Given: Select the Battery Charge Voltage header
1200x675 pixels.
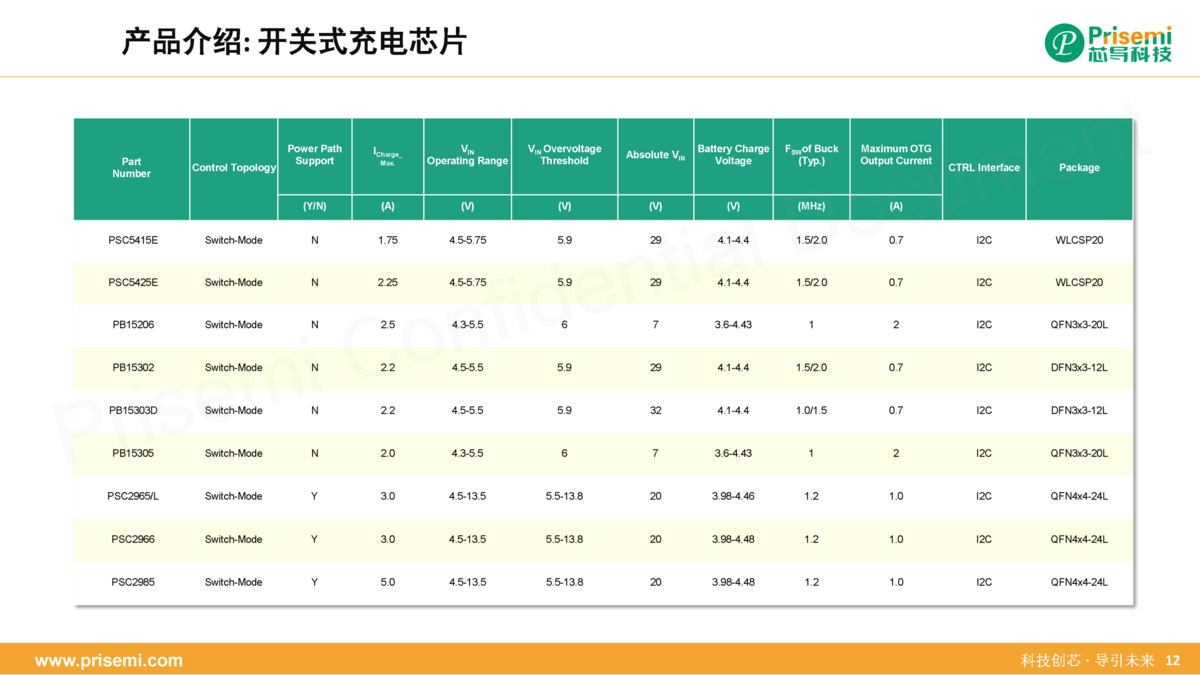Looking at the screenshot, I should click(733, 155).
